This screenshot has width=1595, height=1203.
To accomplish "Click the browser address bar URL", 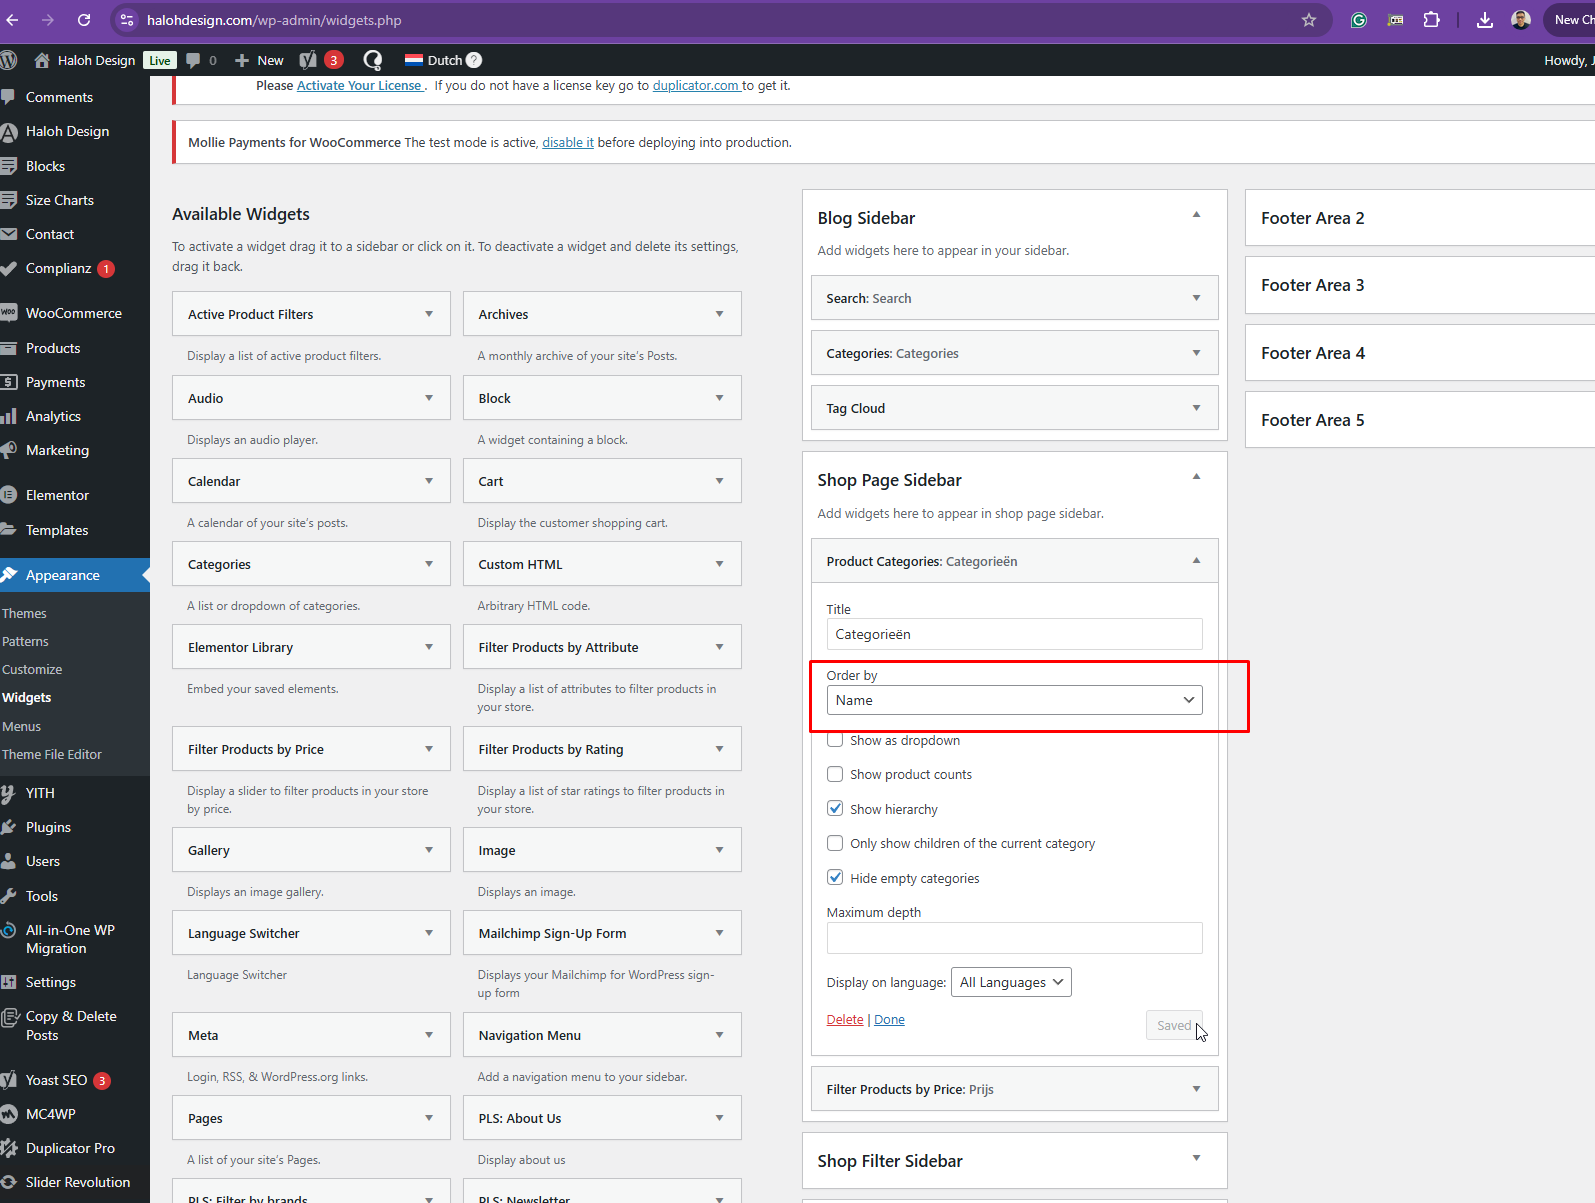I will 274,20.
